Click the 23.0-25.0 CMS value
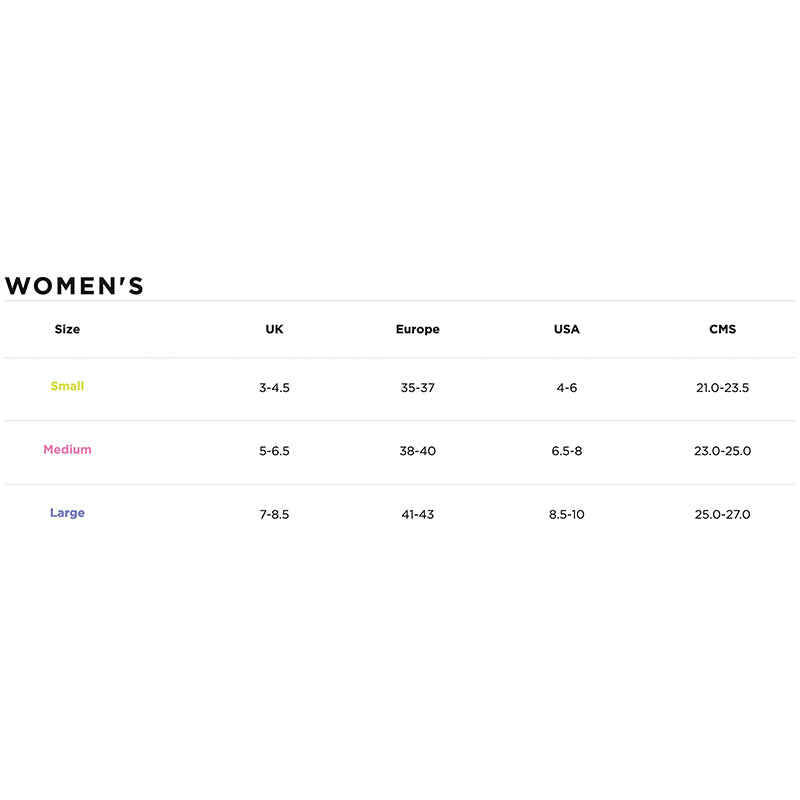This screenshot has width=800, height=800. click(722, 451)
